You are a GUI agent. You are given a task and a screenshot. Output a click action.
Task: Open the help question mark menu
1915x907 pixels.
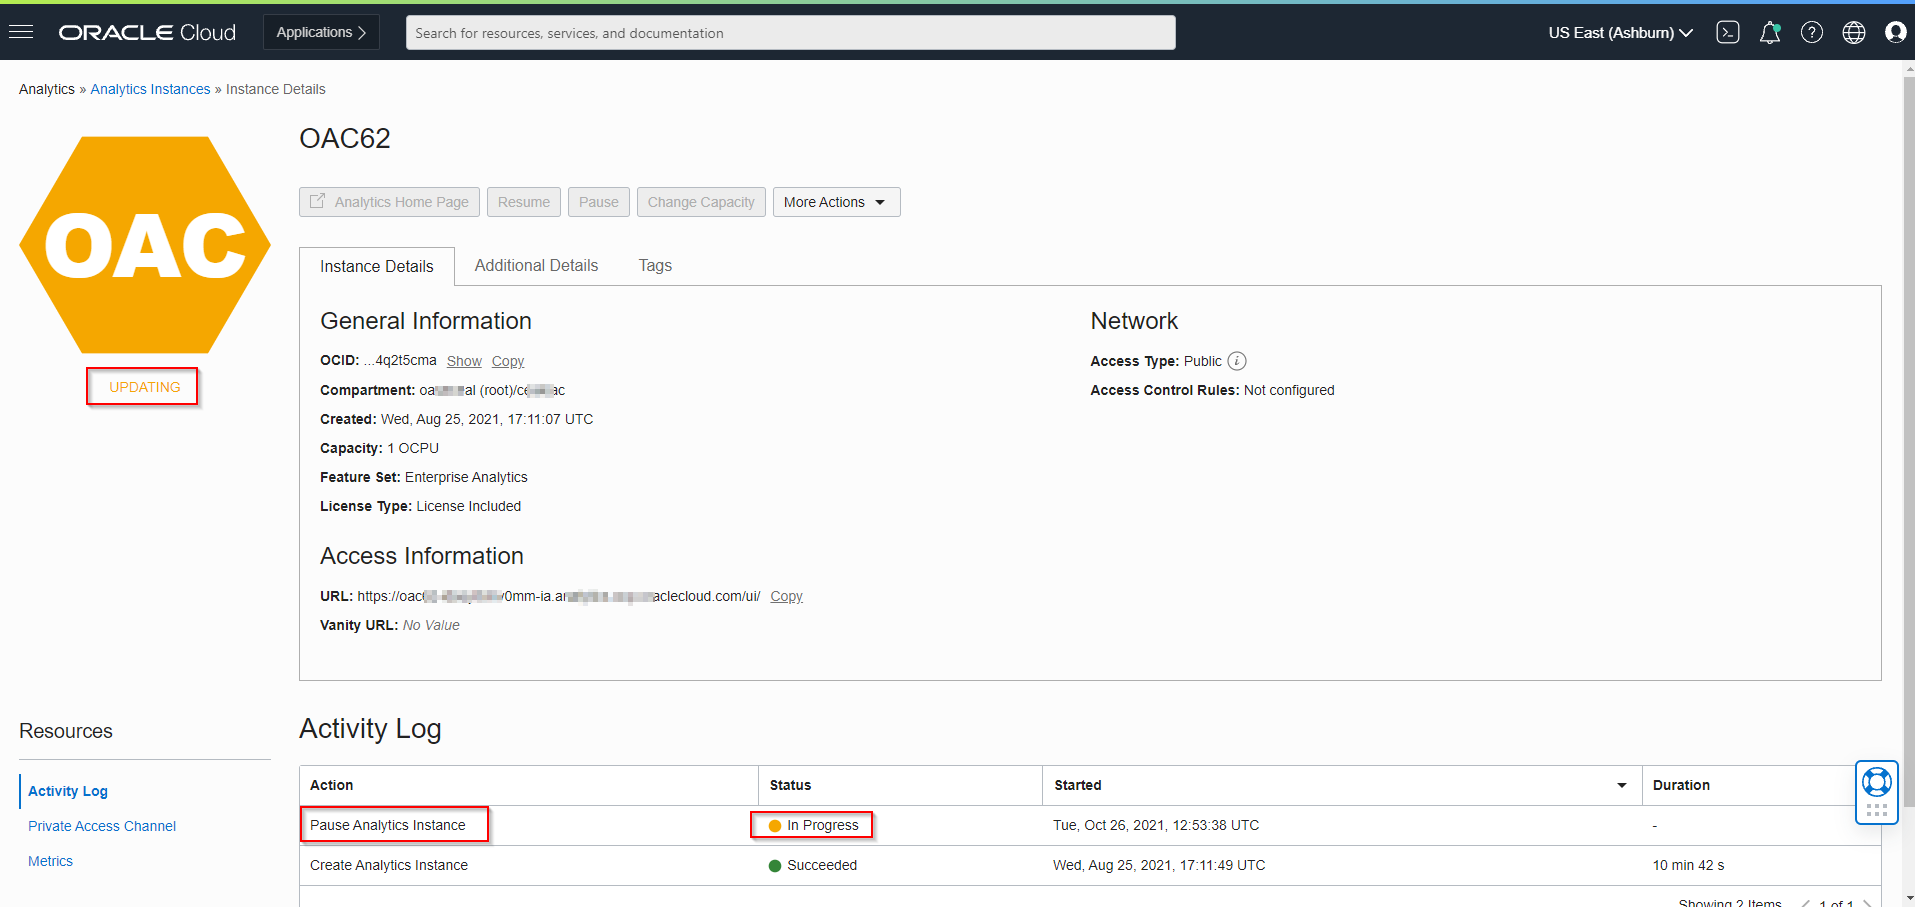pyautogui.click(x=1811, y=32)
